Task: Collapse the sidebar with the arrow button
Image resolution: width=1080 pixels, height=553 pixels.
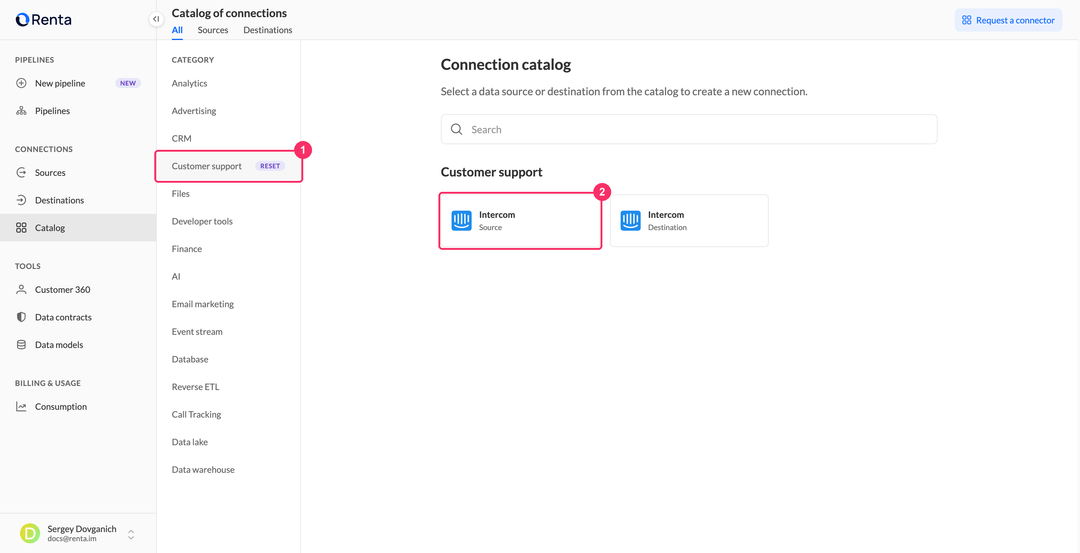Action: point(156,19)
